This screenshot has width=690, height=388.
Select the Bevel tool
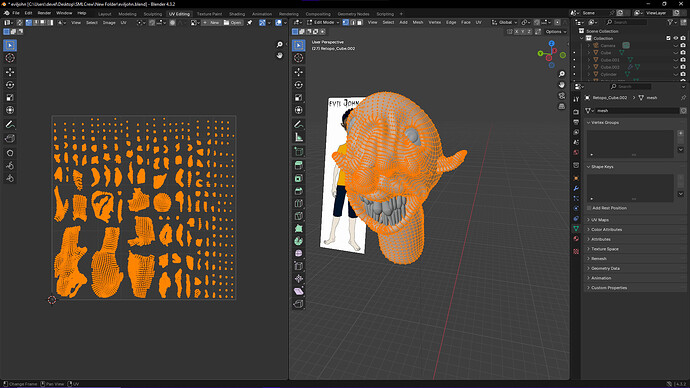click(298, 191)
